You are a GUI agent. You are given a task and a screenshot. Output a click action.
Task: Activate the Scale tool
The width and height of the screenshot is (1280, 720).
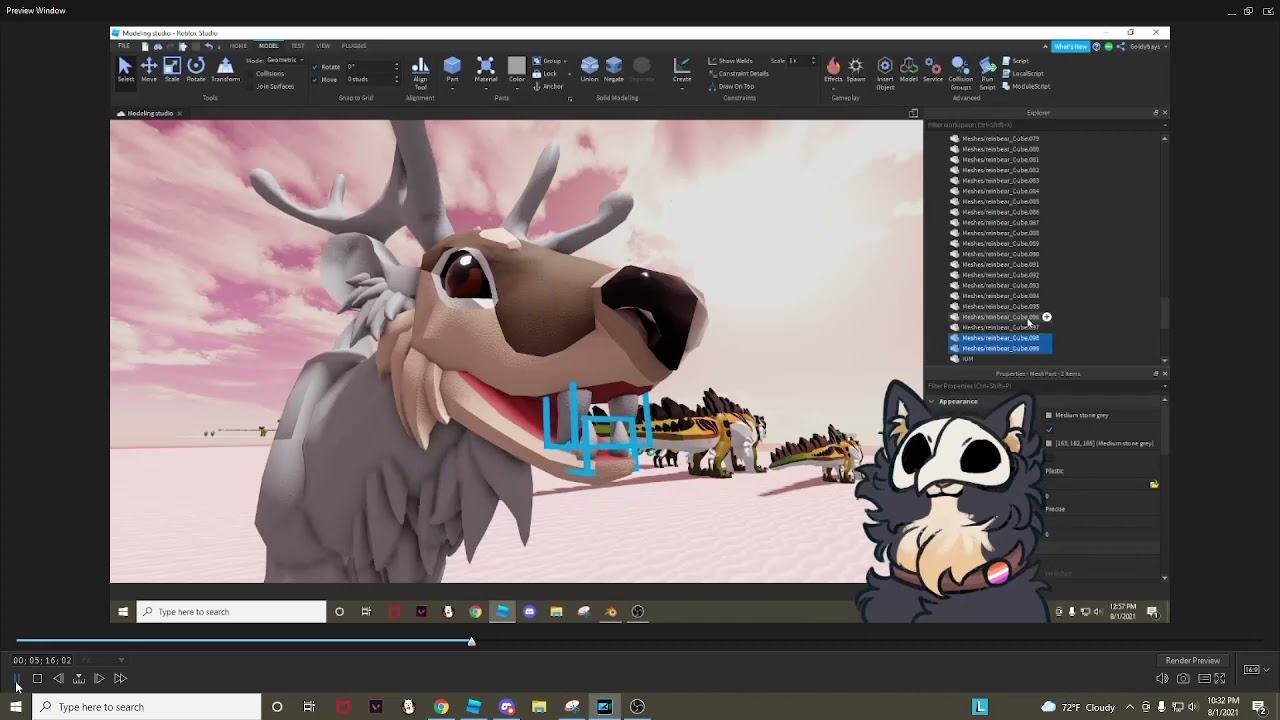point(172,70)
